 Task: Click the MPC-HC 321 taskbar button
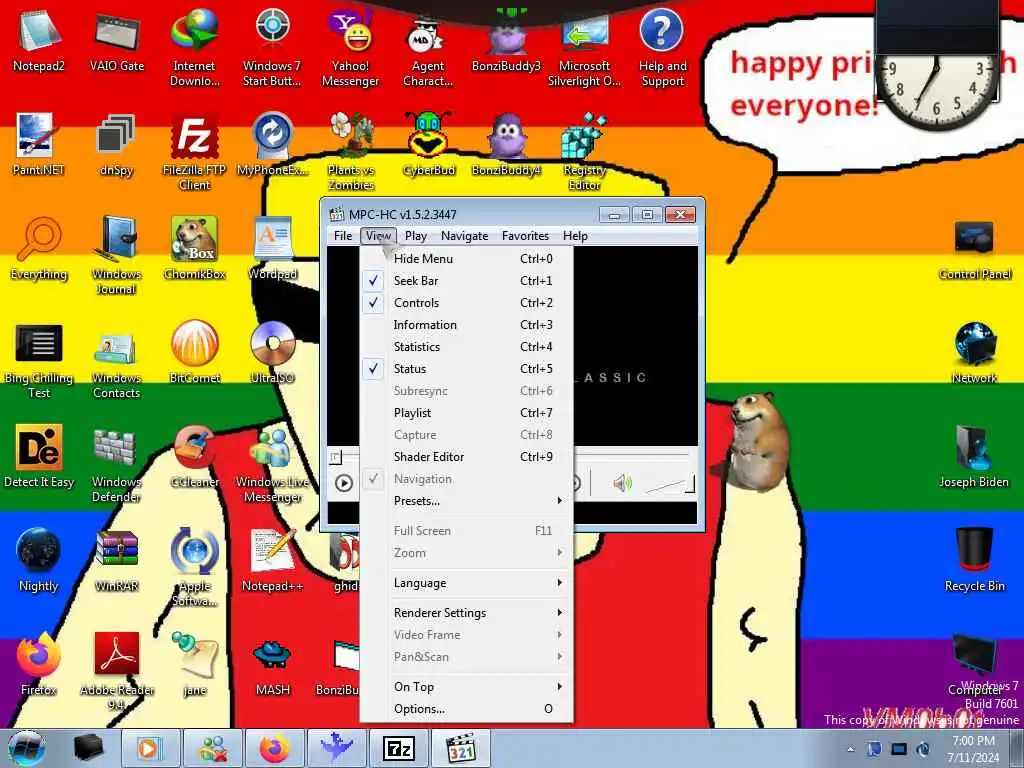461,748
